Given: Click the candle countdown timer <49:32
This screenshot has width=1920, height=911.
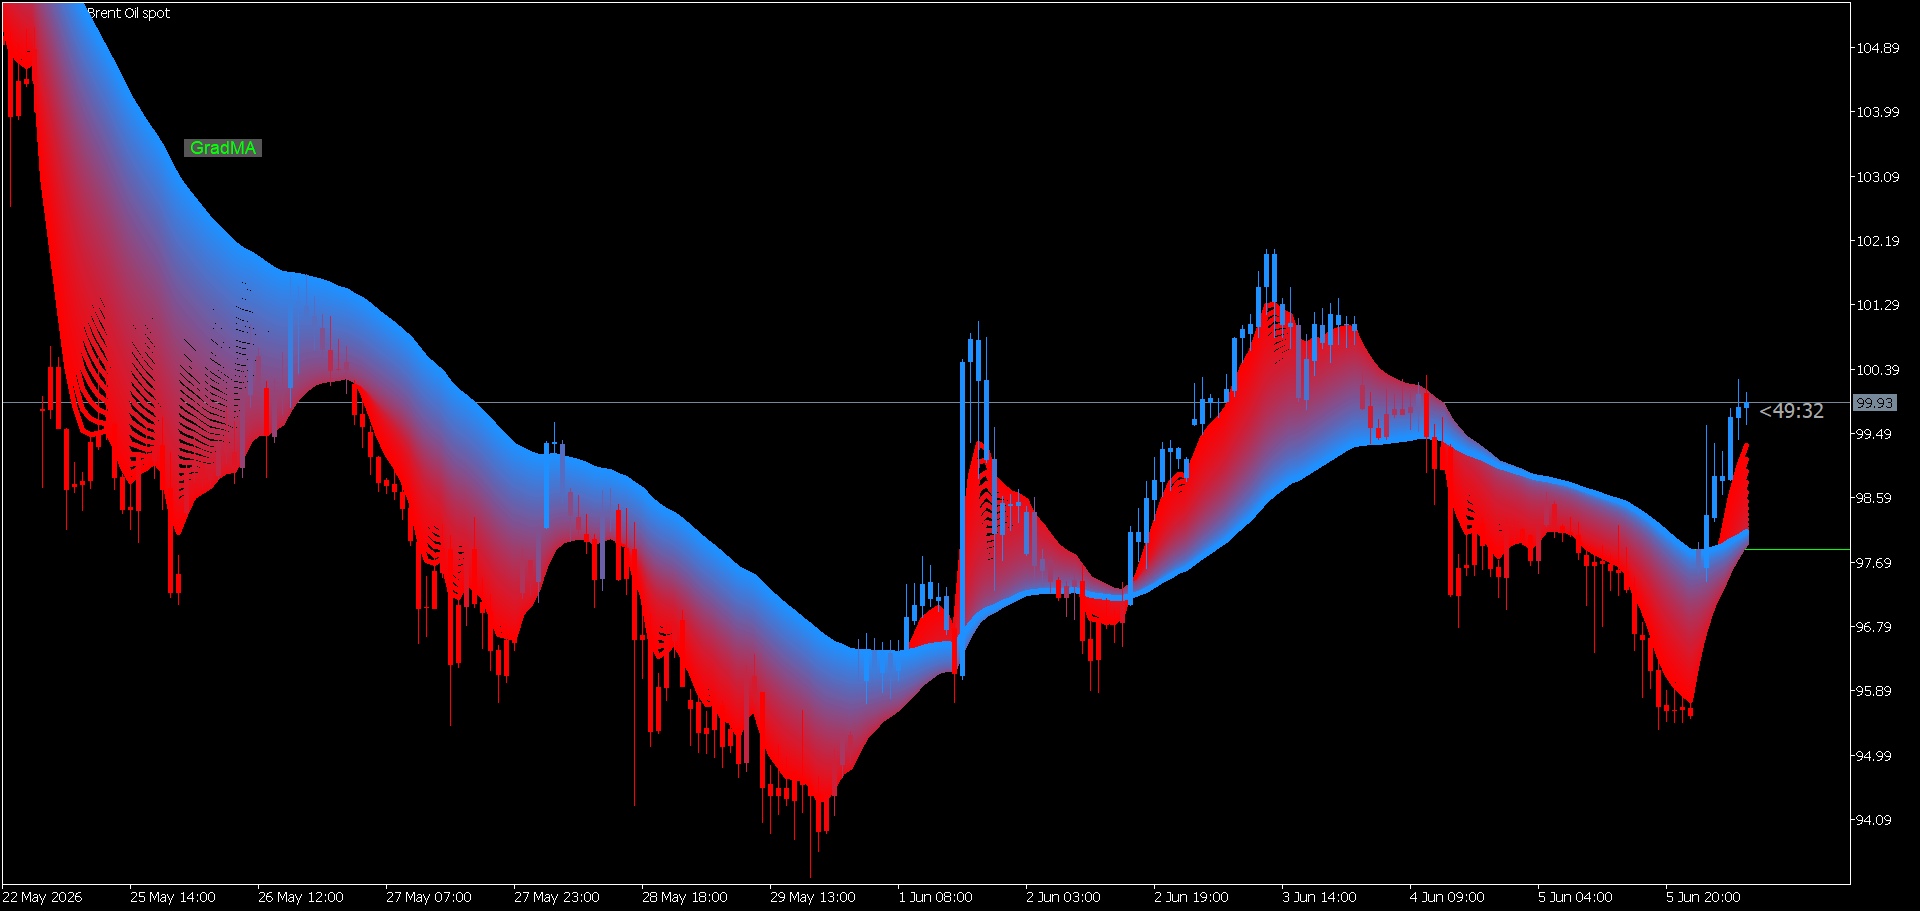Looking at the screenshot, I should click(x=1791, y=411).
